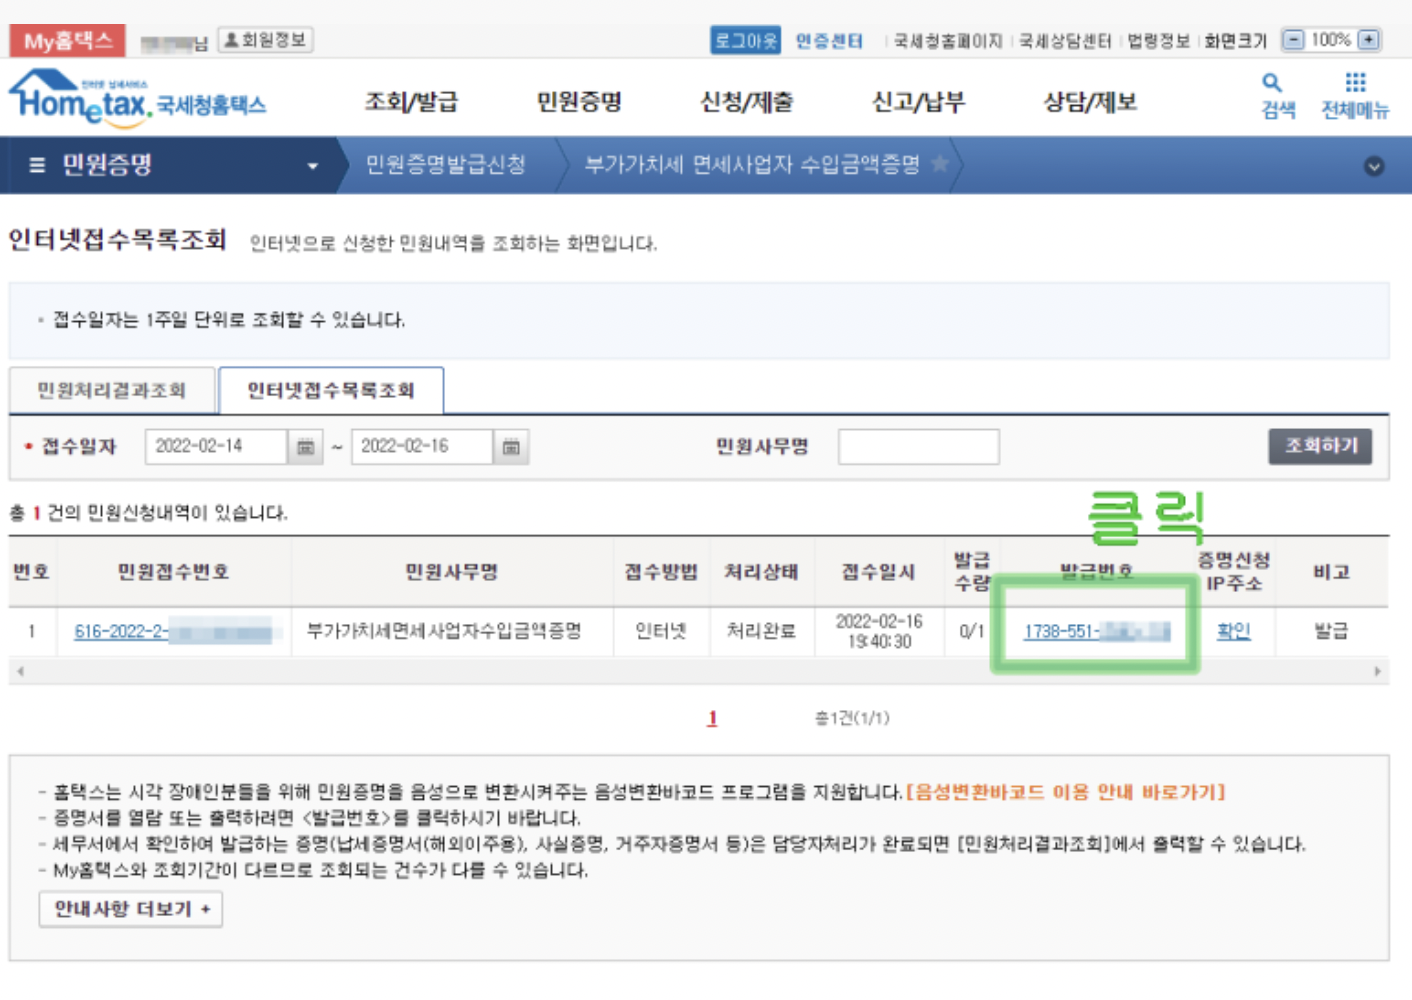Screen dimensions: 1412x1000
Task: Click the 민원사무명 input field
Action: [x=916, y=446]
